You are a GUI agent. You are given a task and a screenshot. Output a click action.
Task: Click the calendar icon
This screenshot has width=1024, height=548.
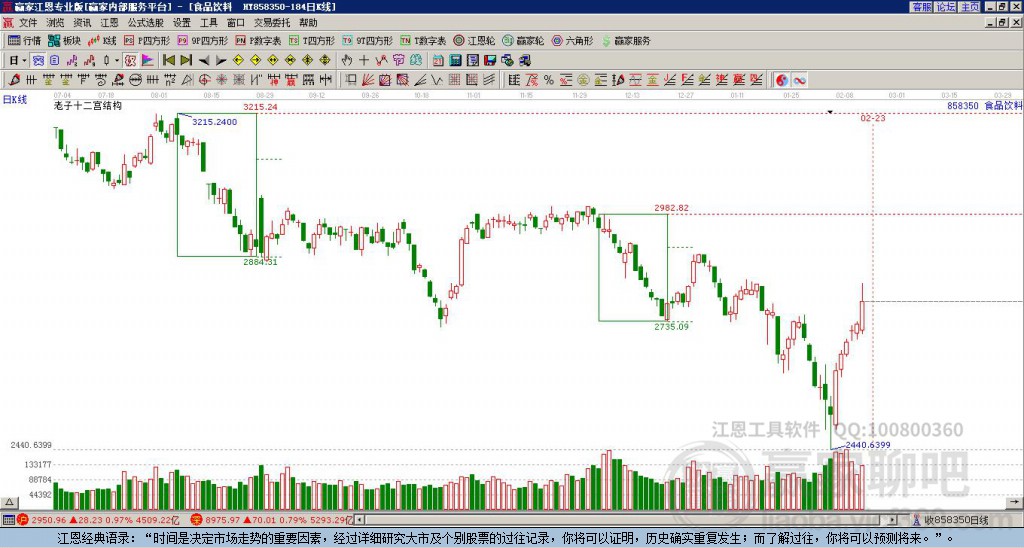coord(438,61)
